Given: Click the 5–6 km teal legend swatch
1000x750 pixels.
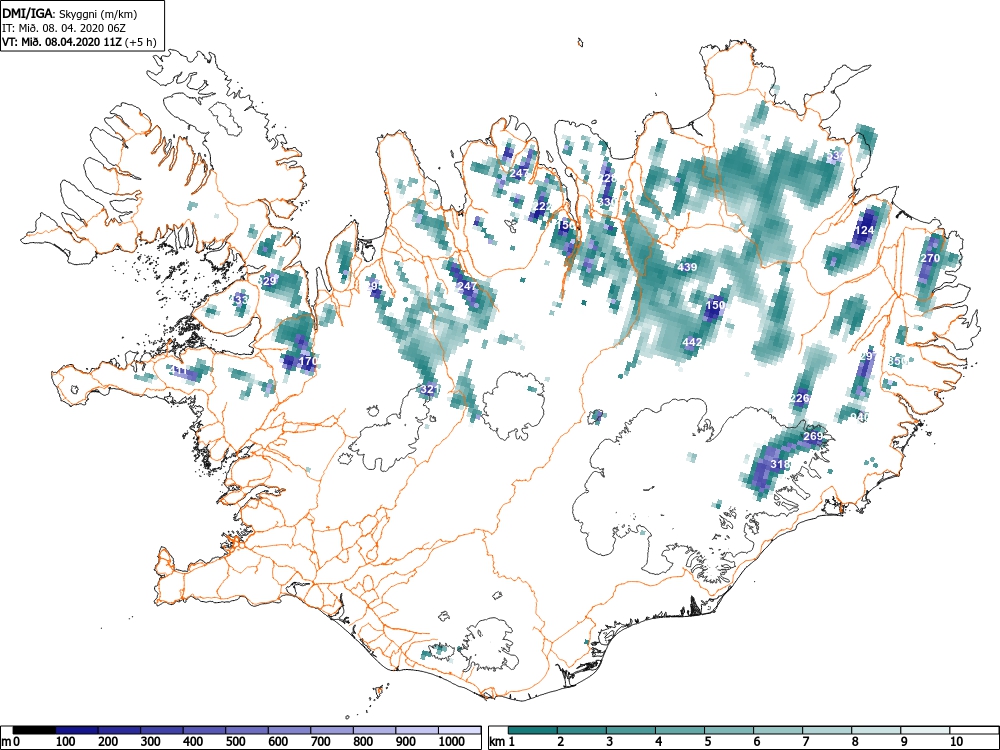Looking at the screenshot, I should [729, 730].
